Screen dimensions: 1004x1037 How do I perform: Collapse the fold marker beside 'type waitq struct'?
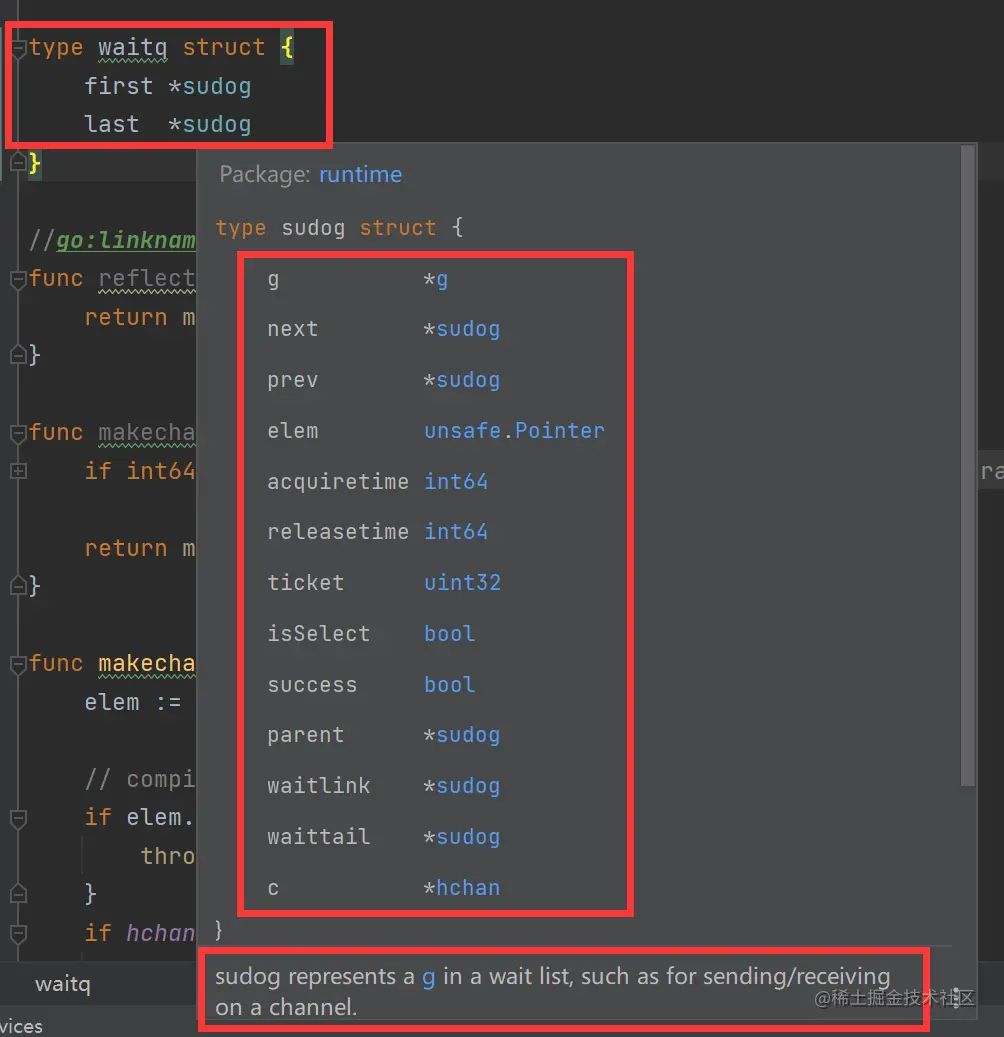[19, 48]
